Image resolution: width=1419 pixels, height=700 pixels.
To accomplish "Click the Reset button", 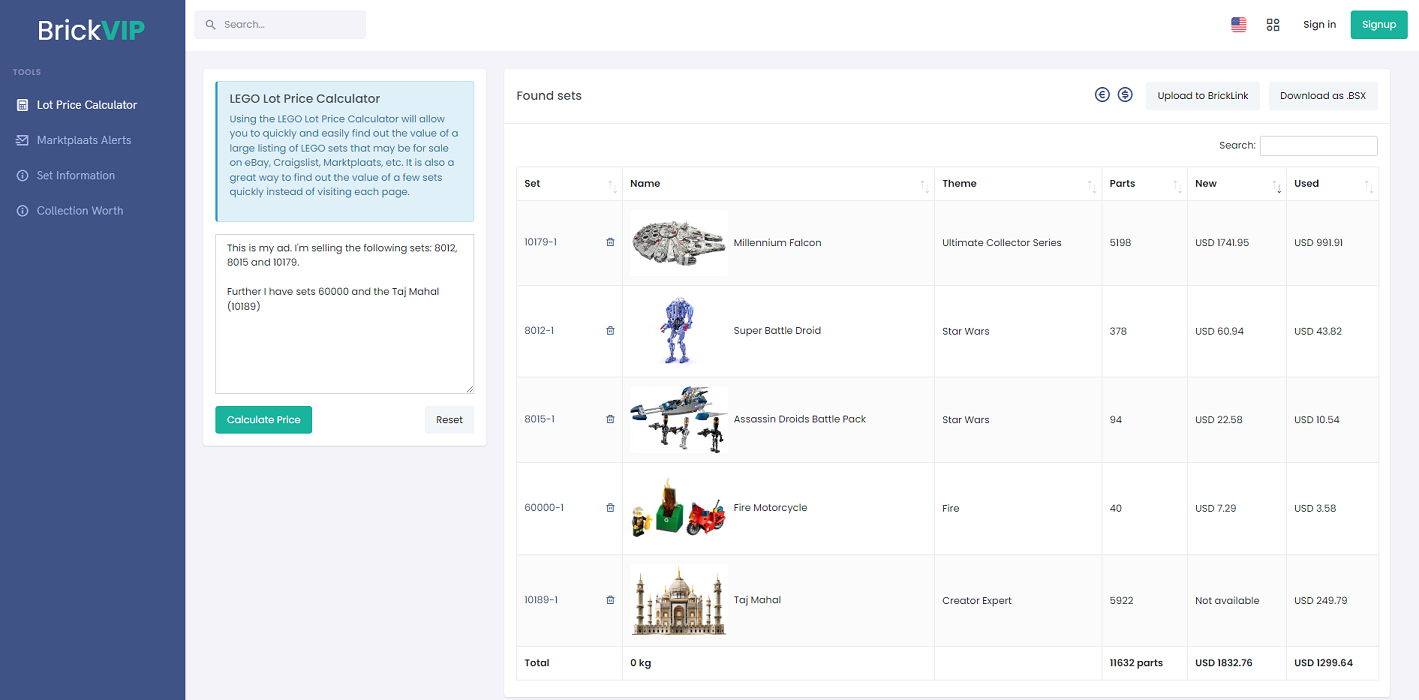I will pyautogui.click(x=449, y=420).
